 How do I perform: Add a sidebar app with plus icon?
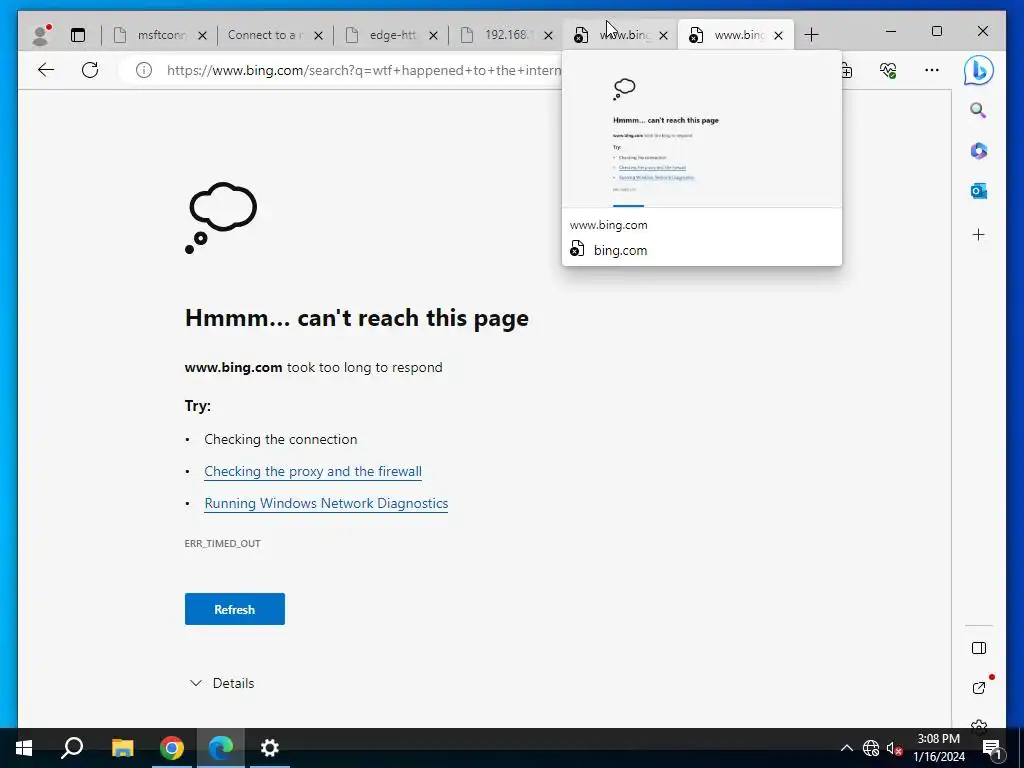point(978,234)
